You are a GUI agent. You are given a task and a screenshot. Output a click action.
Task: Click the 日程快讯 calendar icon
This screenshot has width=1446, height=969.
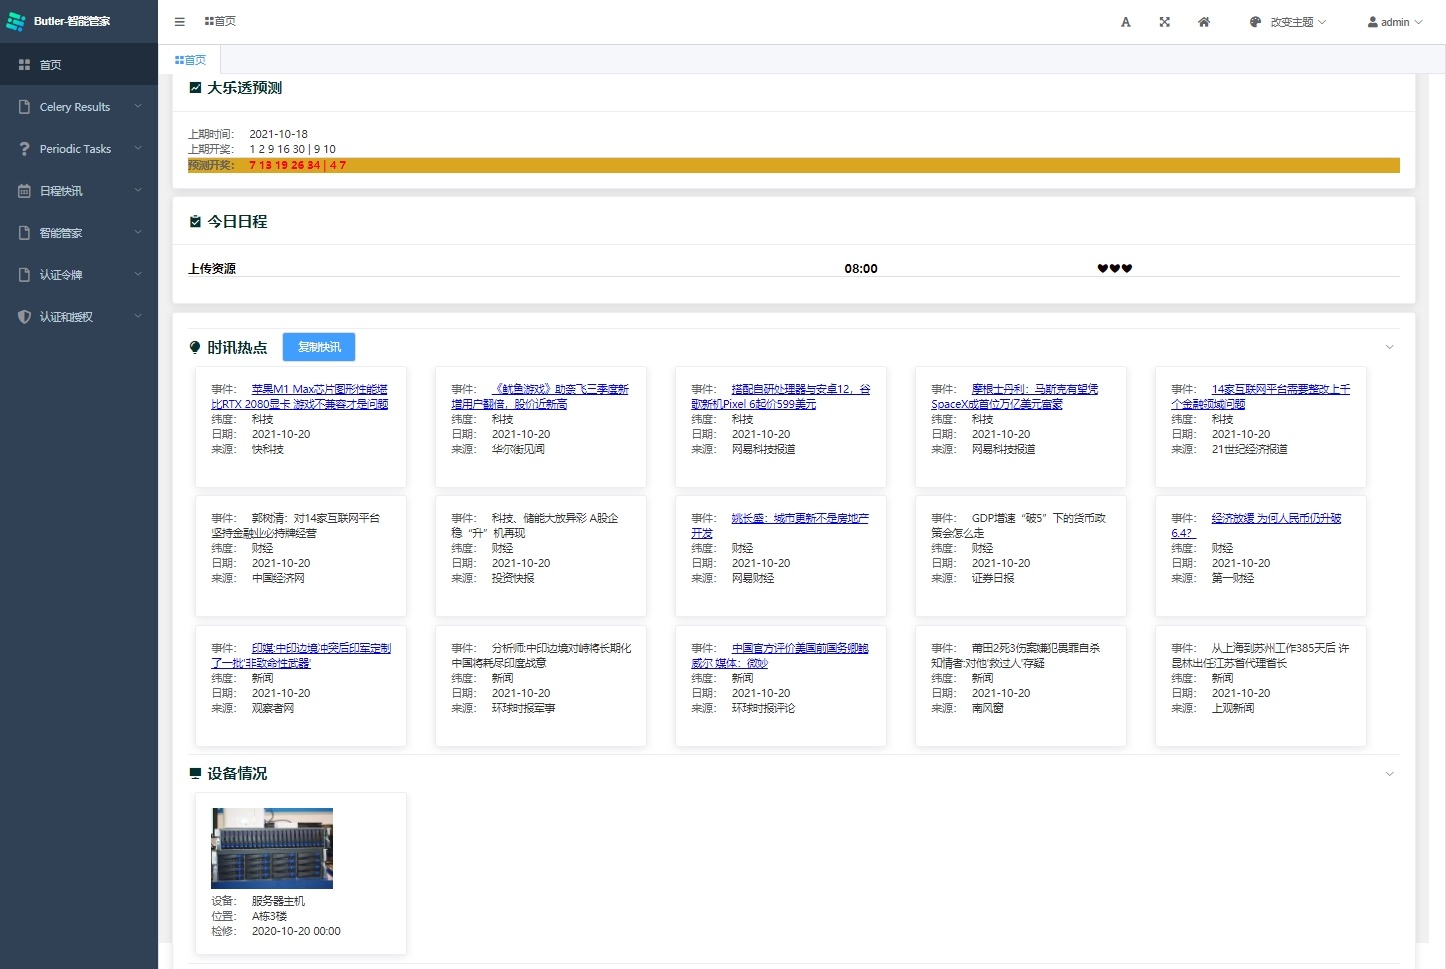point(24,191)
